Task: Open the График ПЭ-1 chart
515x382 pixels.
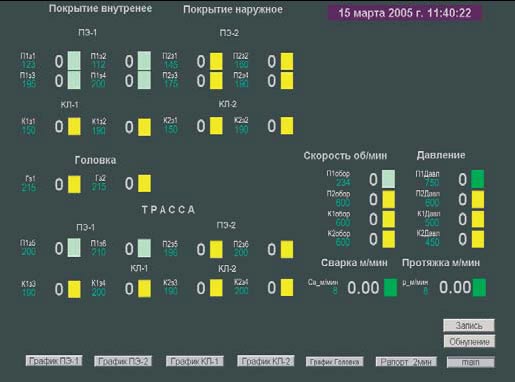Action: 54,361
